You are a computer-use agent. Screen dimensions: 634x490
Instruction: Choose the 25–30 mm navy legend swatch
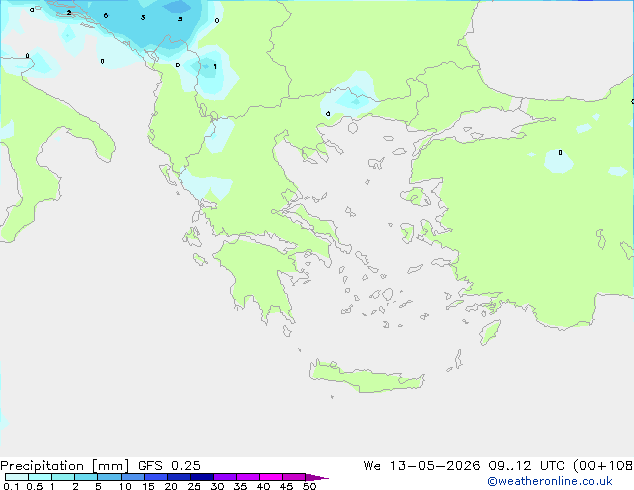201,477
